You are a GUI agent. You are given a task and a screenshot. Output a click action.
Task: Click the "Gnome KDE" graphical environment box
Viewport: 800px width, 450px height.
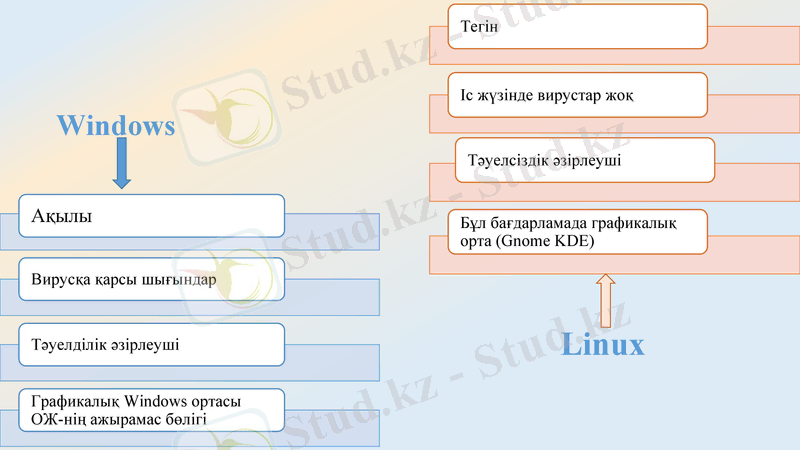(578, 232)
